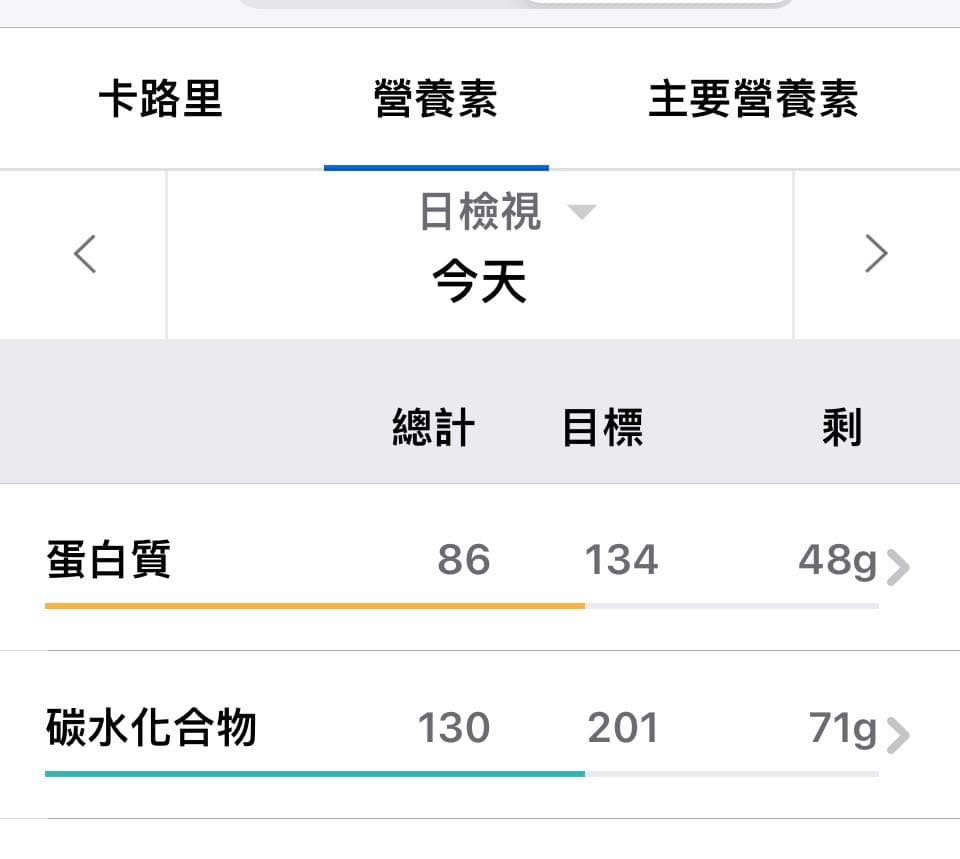Tap the 剩 column header
The width and height of the screenshot is (960, 859).
(841, 428)
